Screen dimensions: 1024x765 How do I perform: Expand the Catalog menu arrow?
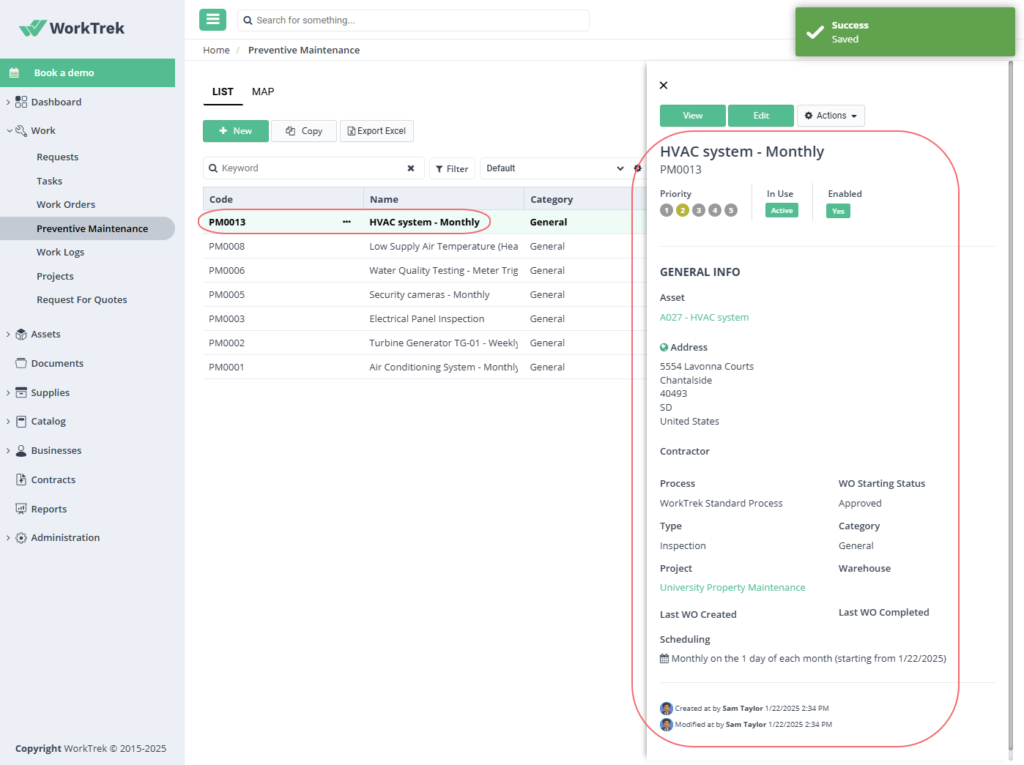pyautogui.click(x=8, y=421)
